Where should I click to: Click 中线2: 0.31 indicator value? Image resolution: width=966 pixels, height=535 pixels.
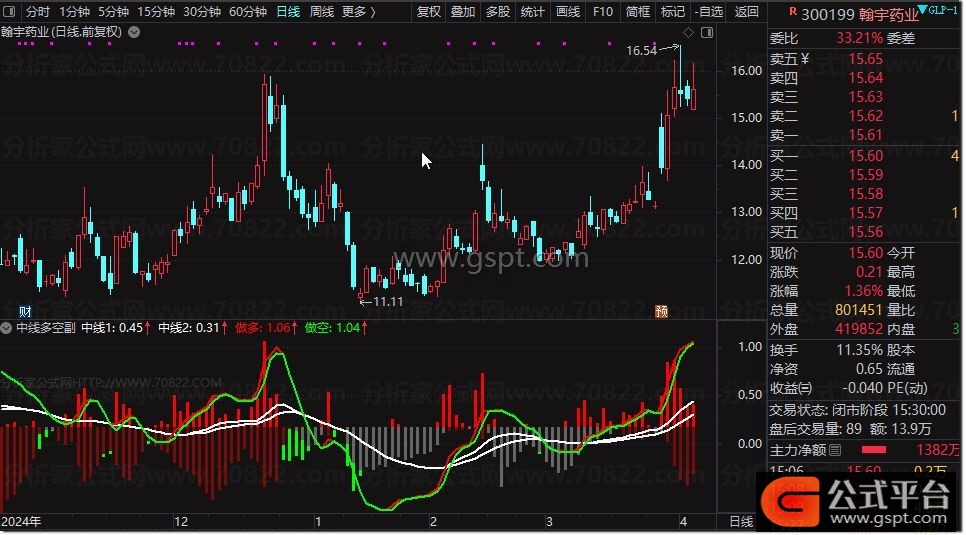[193, 328]
